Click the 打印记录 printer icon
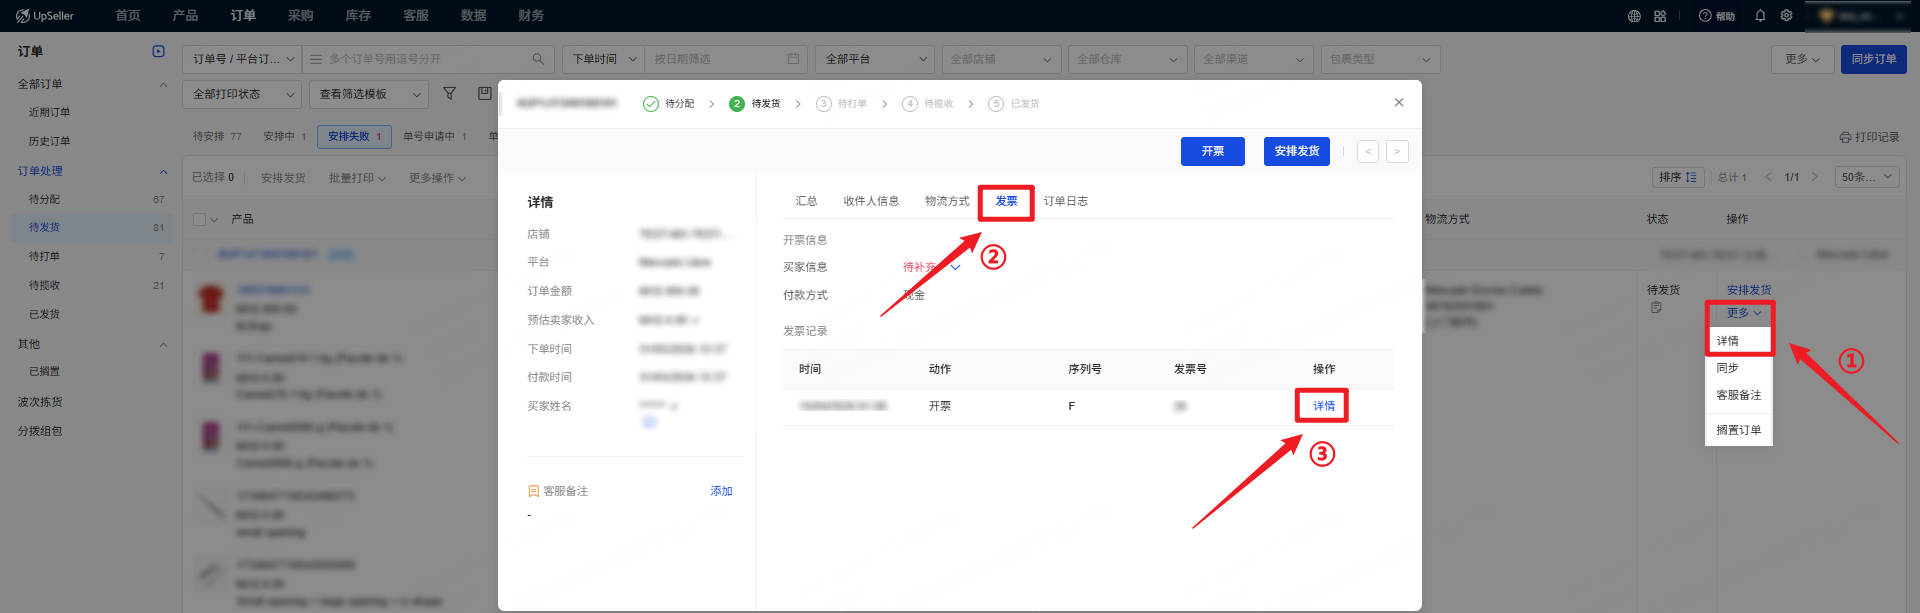The height and width of the screenshot is (613, 1920). tap(1845, 137)
